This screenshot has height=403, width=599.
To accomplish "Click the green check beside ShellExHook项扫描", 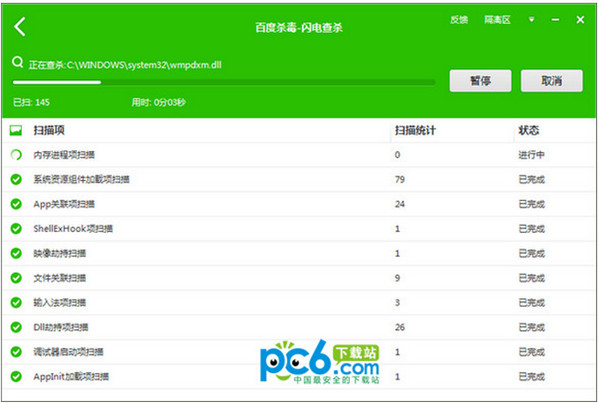I will pos(16,228).
